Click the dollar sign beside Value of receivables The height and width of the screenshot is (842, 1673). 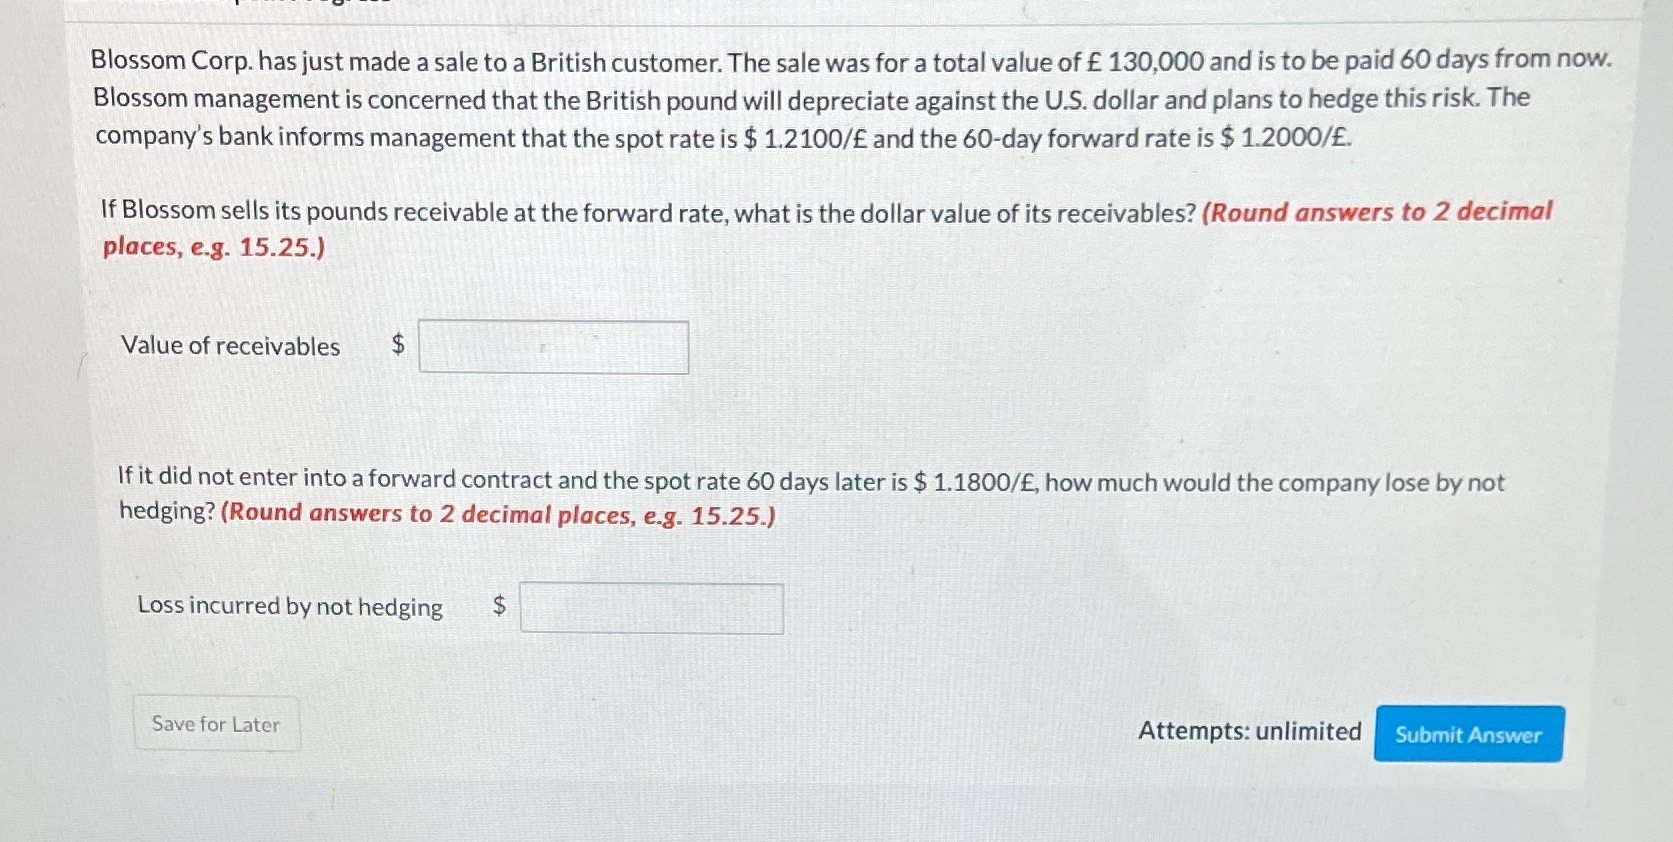(x=396, y=344)
